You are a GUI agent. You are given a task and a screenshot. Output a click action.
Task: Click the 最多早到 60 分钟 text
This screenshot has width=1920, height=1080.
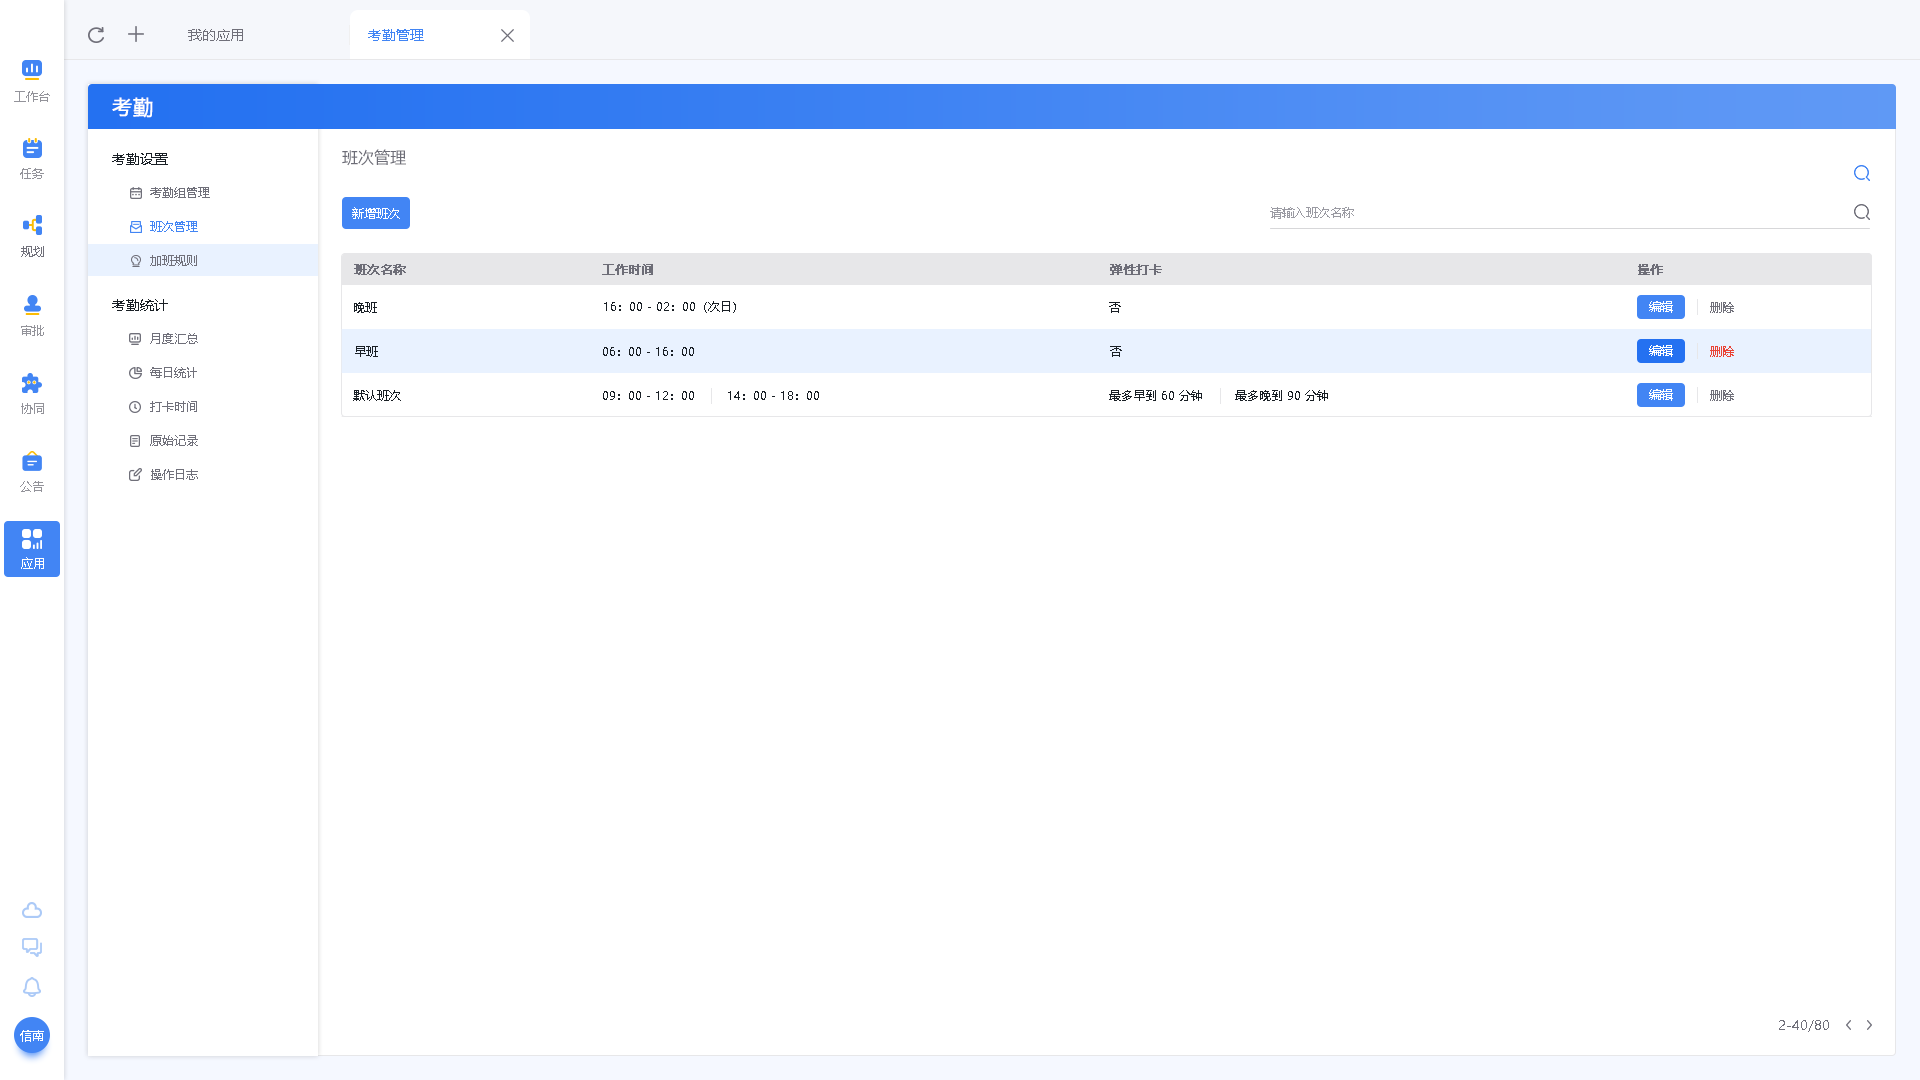click(1155, 395)
